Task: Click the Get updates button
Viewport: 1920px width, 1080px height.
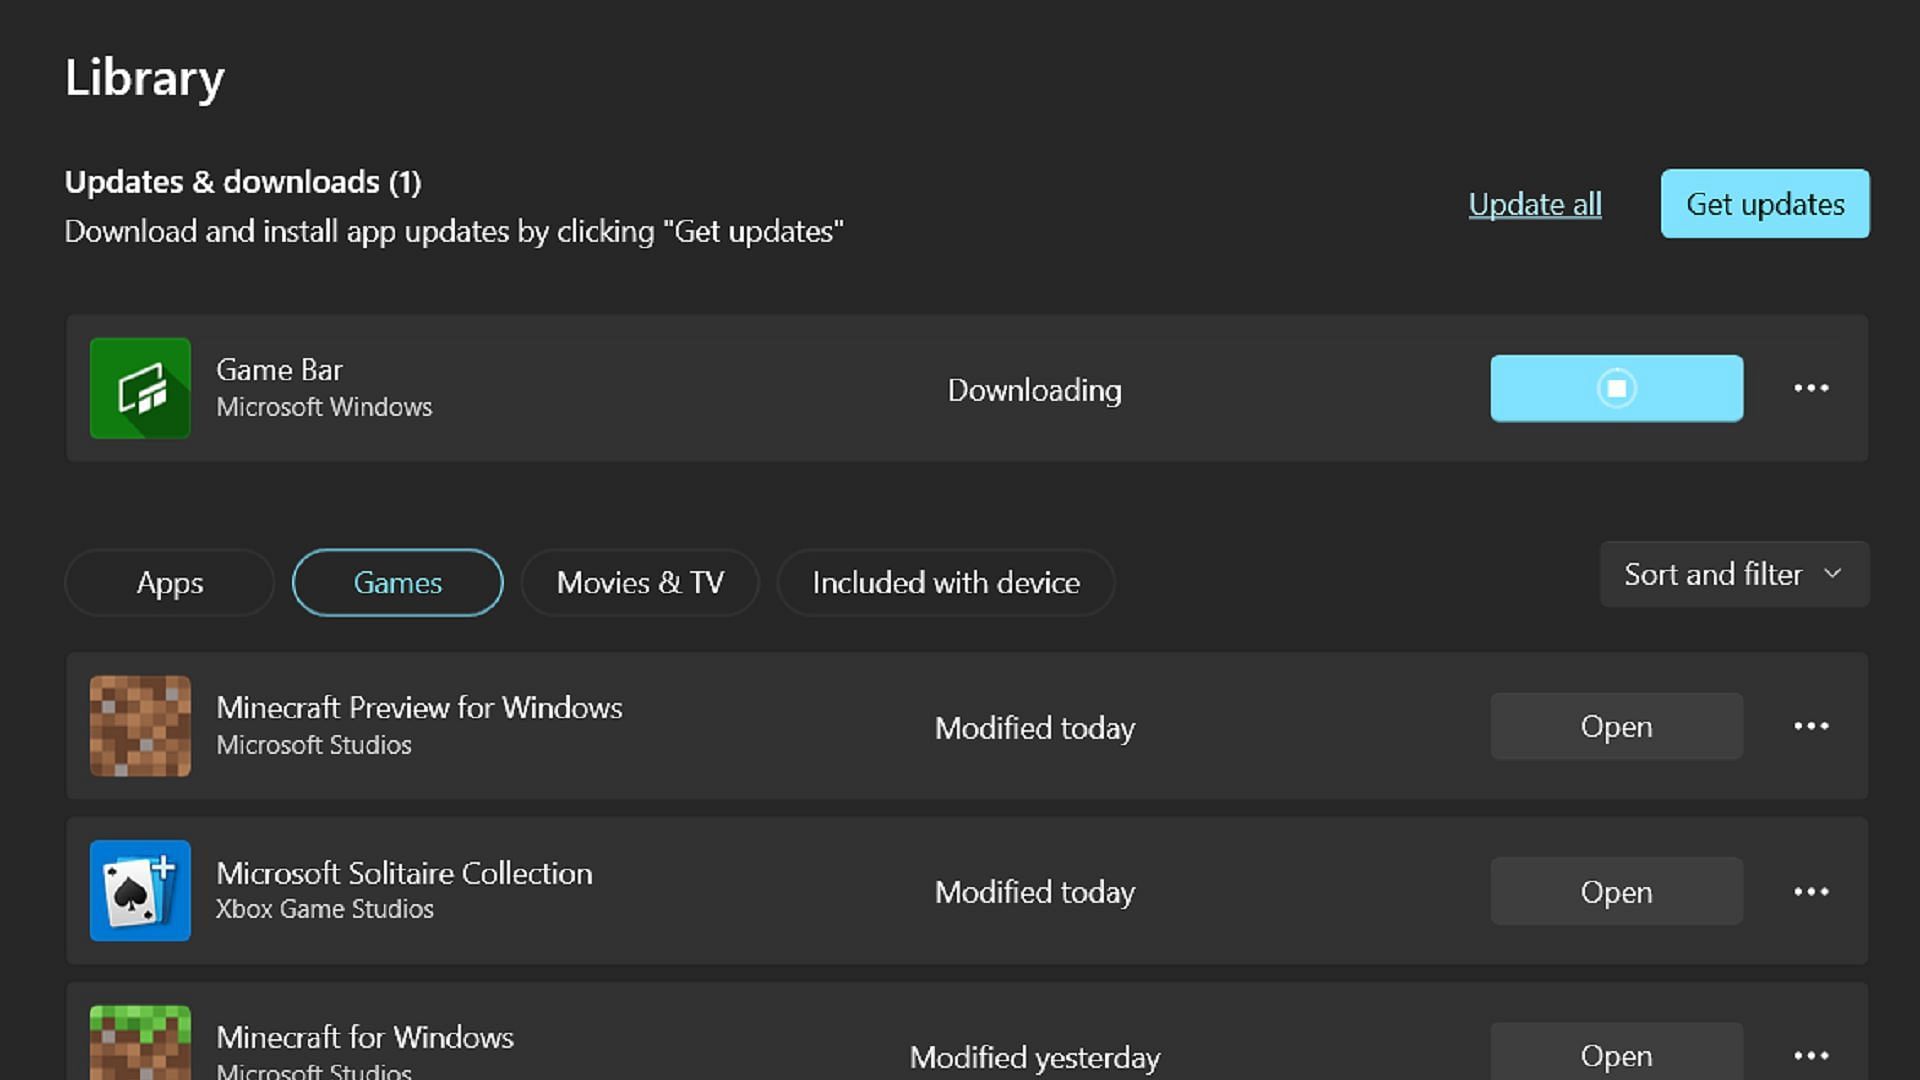Action: (x=1765, y=204)
